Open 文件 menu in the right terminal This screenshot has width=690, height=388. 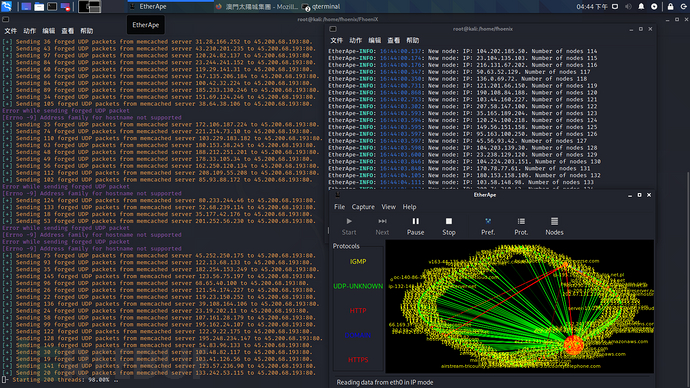tap(336, 40)
